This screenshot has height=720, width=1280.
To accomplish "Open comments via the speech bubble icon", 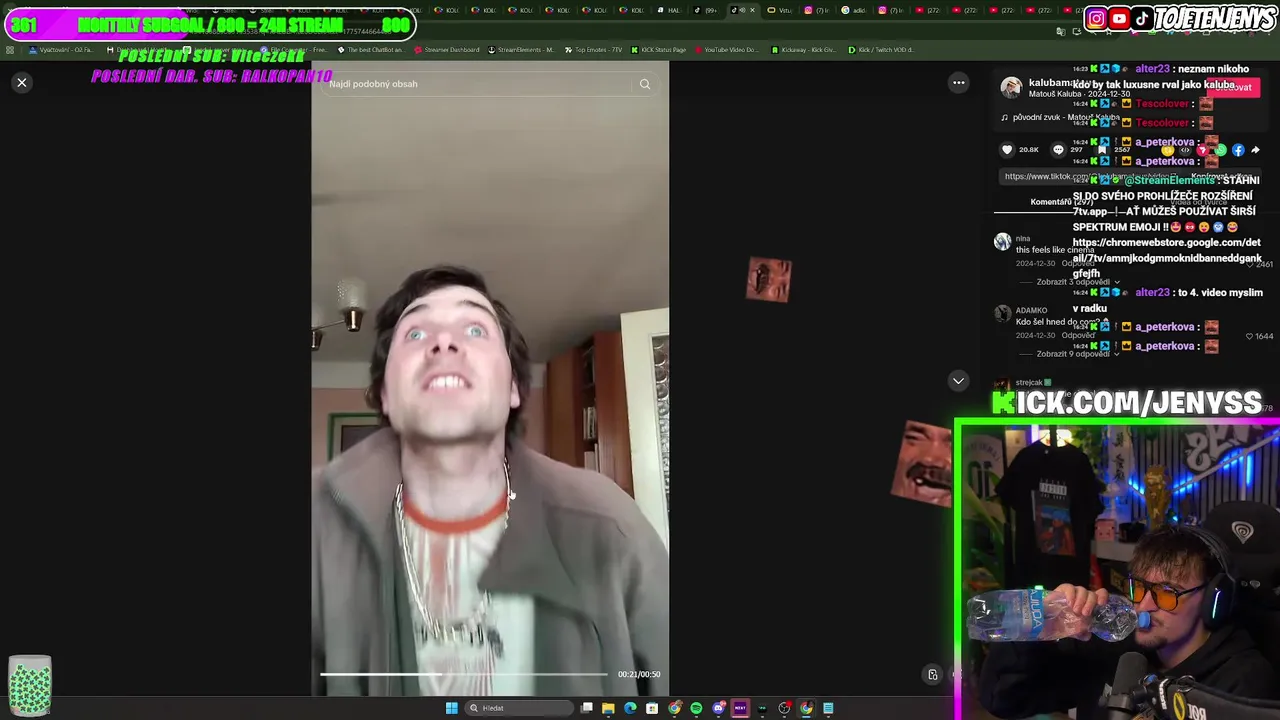I will (x=1058, y=150).
